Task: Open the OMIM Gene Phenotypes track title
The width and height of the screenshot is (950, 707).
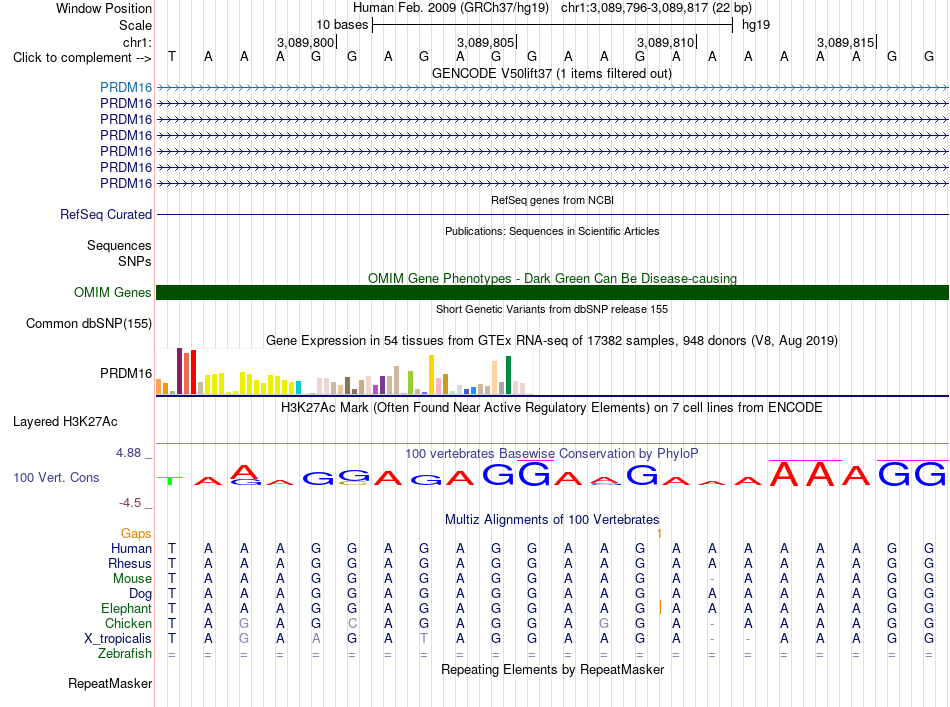Action: pyautogui.click(x=552, y=278)
